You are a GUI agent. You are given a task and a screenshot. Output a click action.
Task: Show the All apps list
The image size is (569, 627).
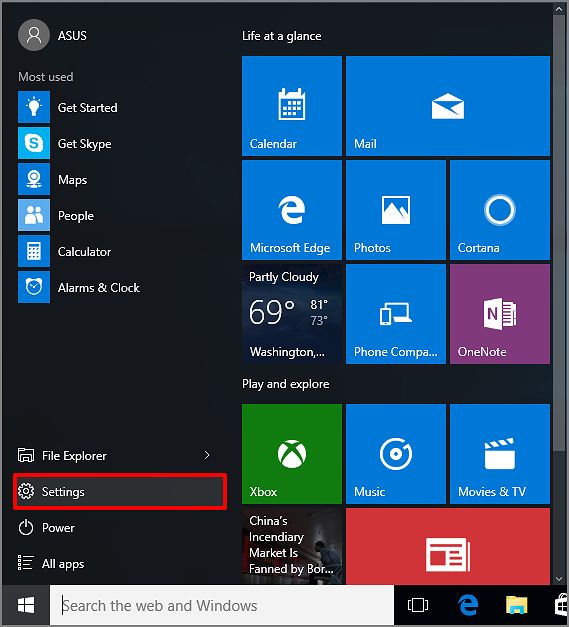[x=120, y=563]
